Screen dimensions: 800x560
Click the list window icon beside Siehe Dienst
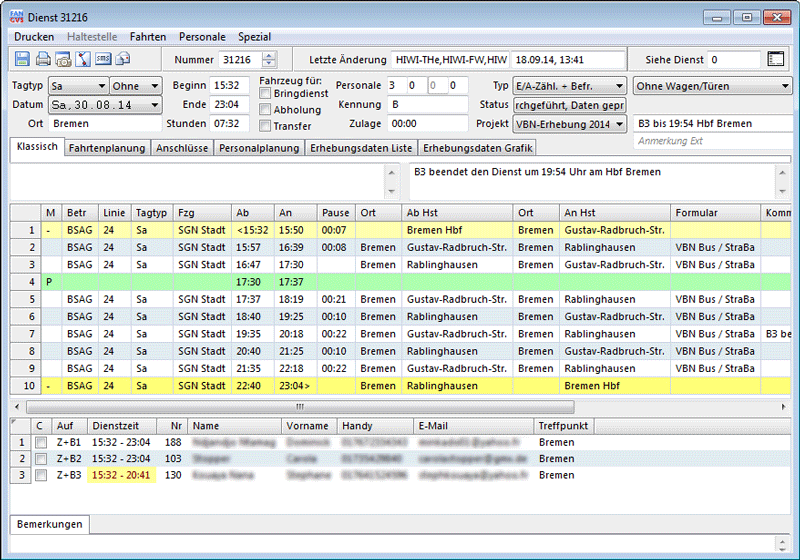(776, 59)
